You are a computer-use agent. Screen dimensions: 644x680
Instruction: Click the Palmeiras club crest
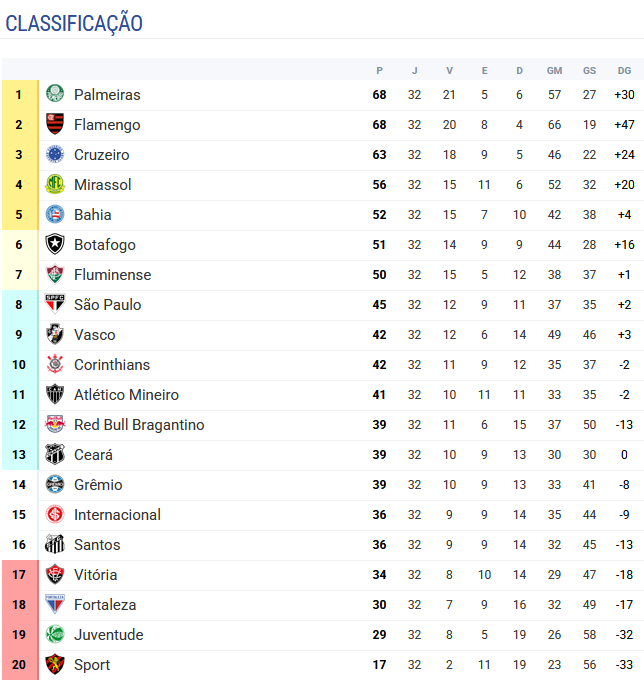[55, 95]
